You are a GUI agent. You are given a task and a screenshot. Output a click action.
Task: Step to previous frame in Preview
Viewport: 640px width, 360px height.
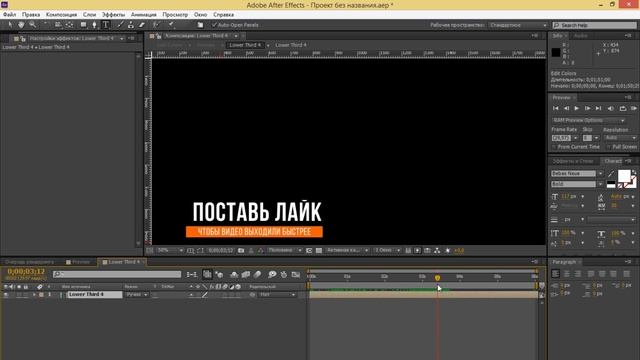(x=566, y=108)
